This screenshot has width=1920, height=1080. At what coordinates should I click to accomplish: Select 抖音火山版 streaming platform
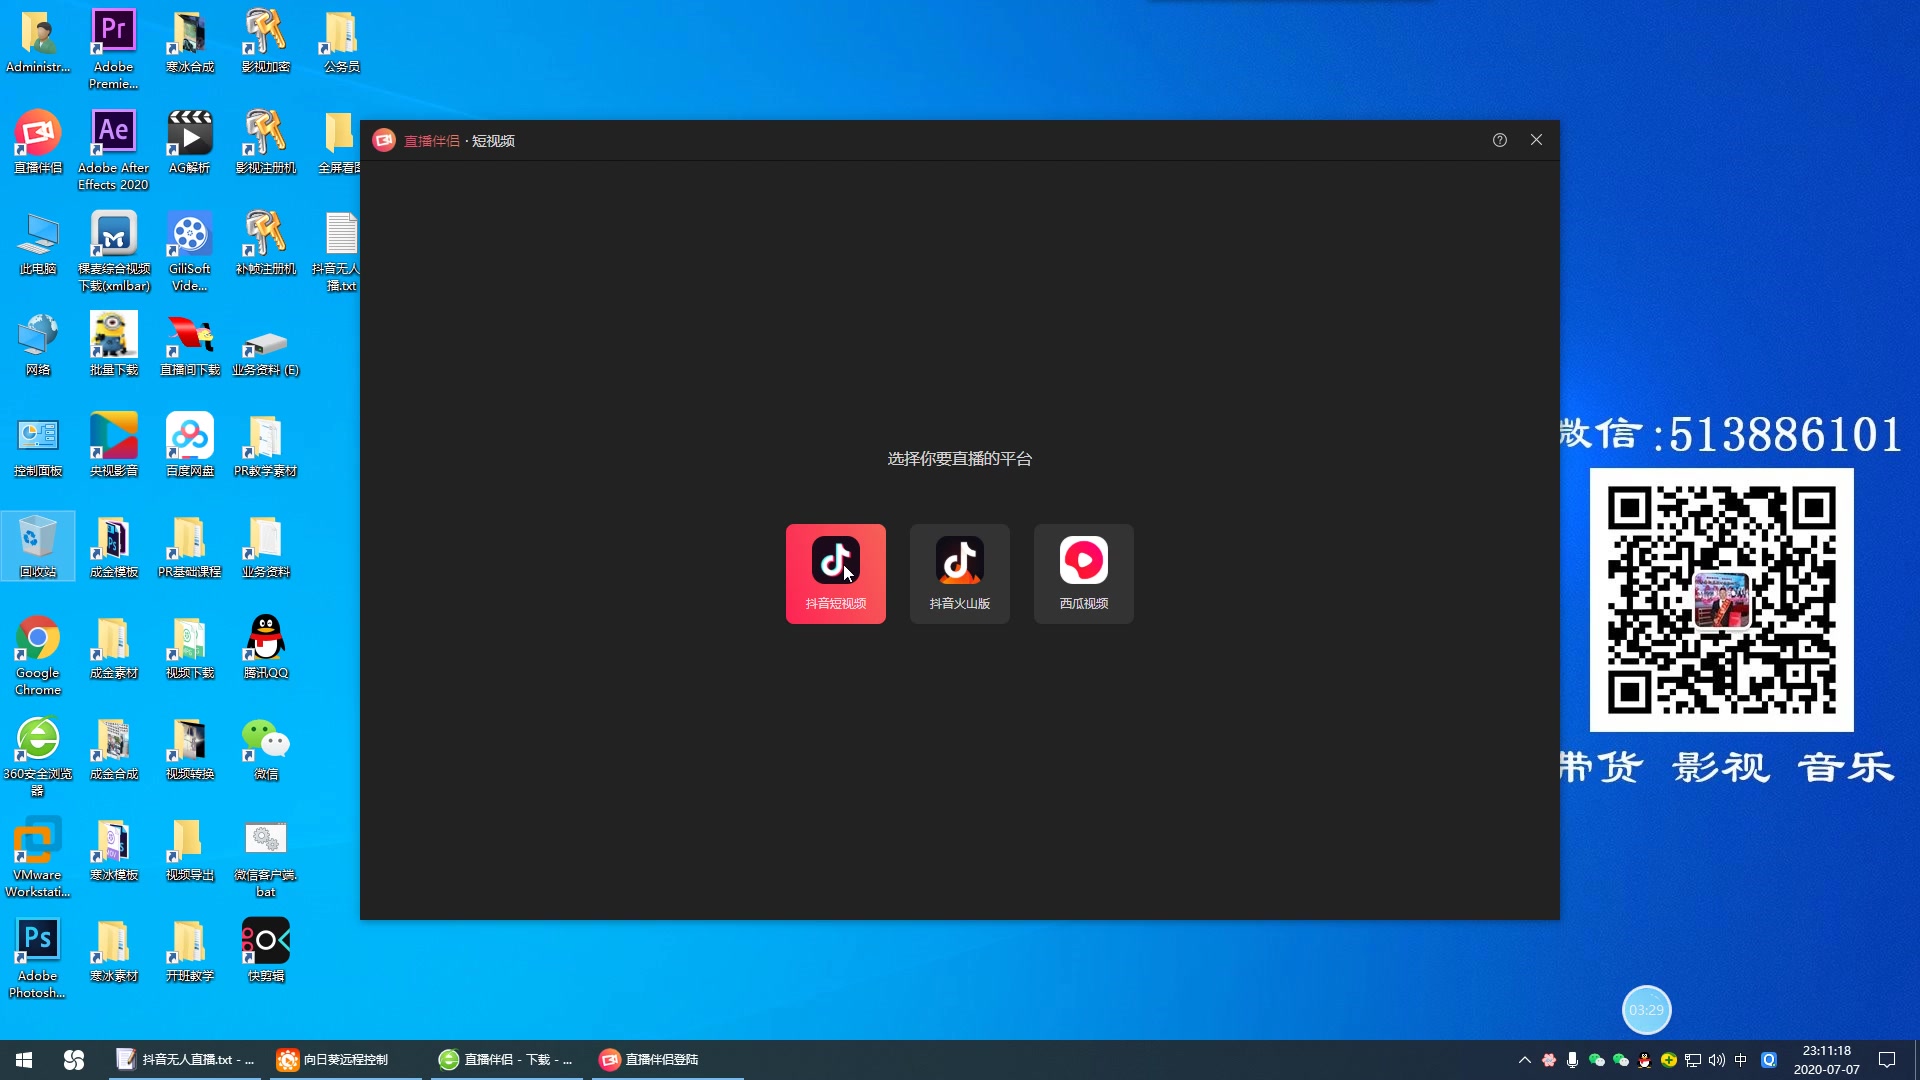click(959, 572)
